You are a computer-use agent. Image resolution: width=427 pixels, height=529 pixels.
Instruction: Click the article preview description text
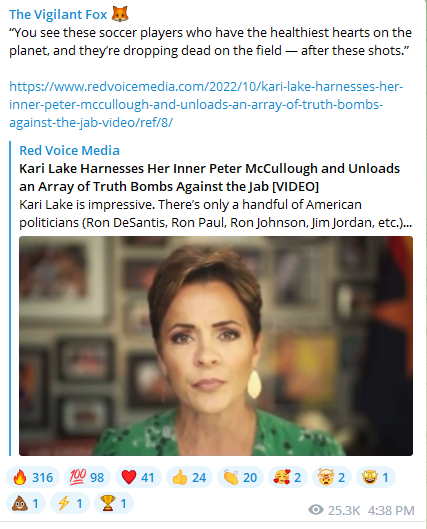(x=216, y=214)
